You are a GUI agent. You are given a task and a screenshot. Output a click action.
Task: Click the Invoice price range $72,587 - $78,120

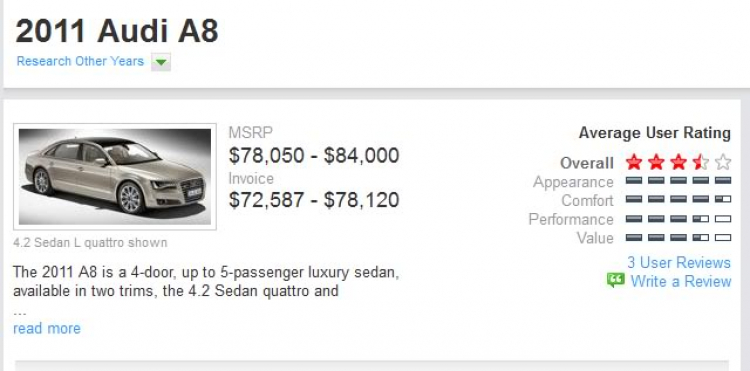(x=314, y=200)
